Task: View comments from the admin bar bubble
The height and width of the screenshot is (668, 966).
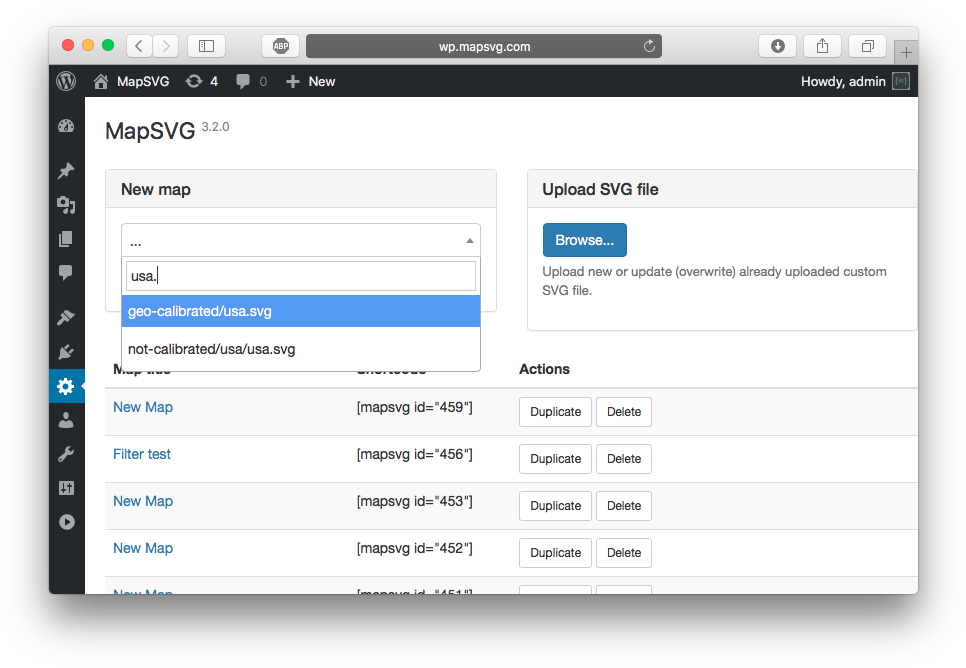Action: click(x=251, y=81)
